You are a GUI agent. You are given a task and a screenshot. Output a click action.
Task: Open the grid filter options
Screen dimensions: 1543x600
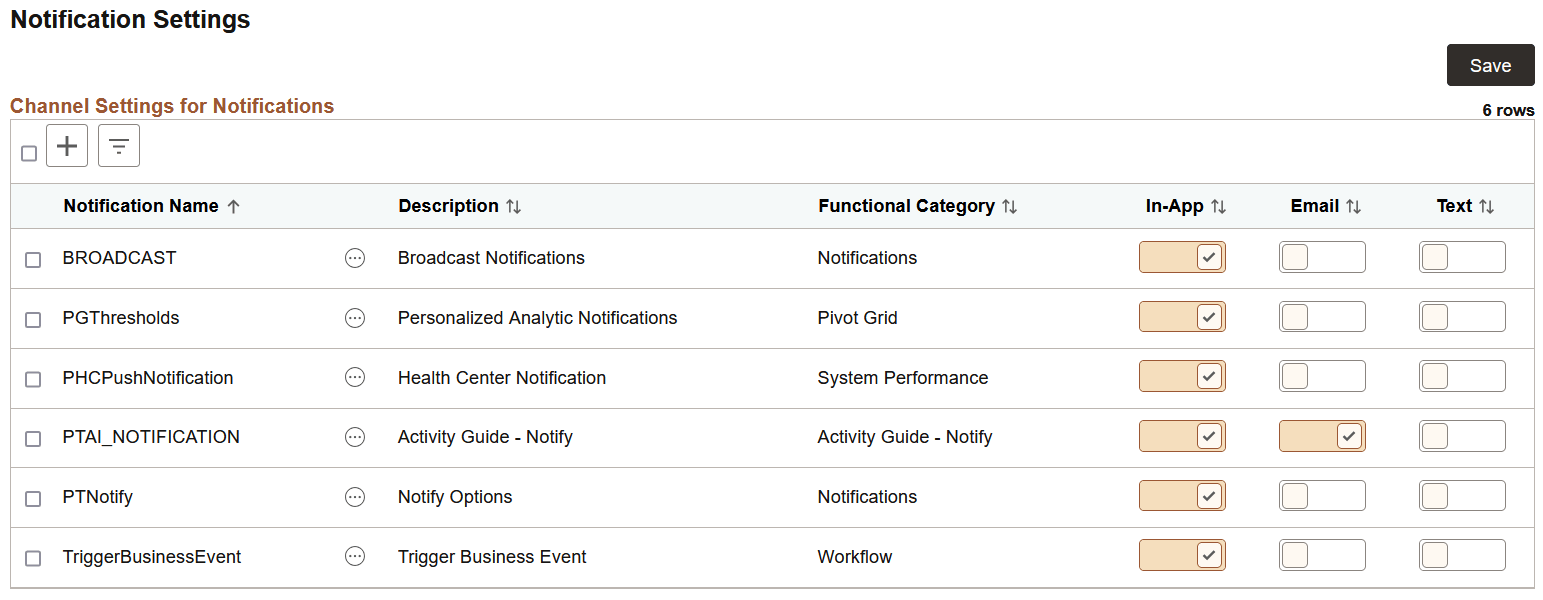click(x=118, y=145)
